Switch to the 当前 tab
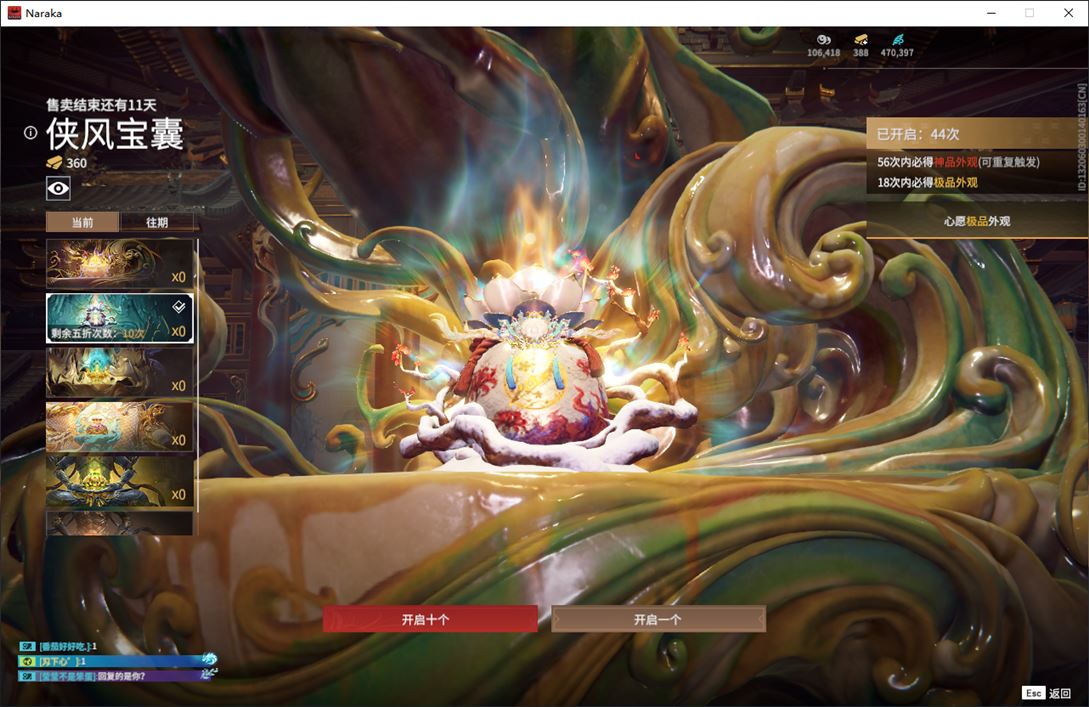 point(83,222)
